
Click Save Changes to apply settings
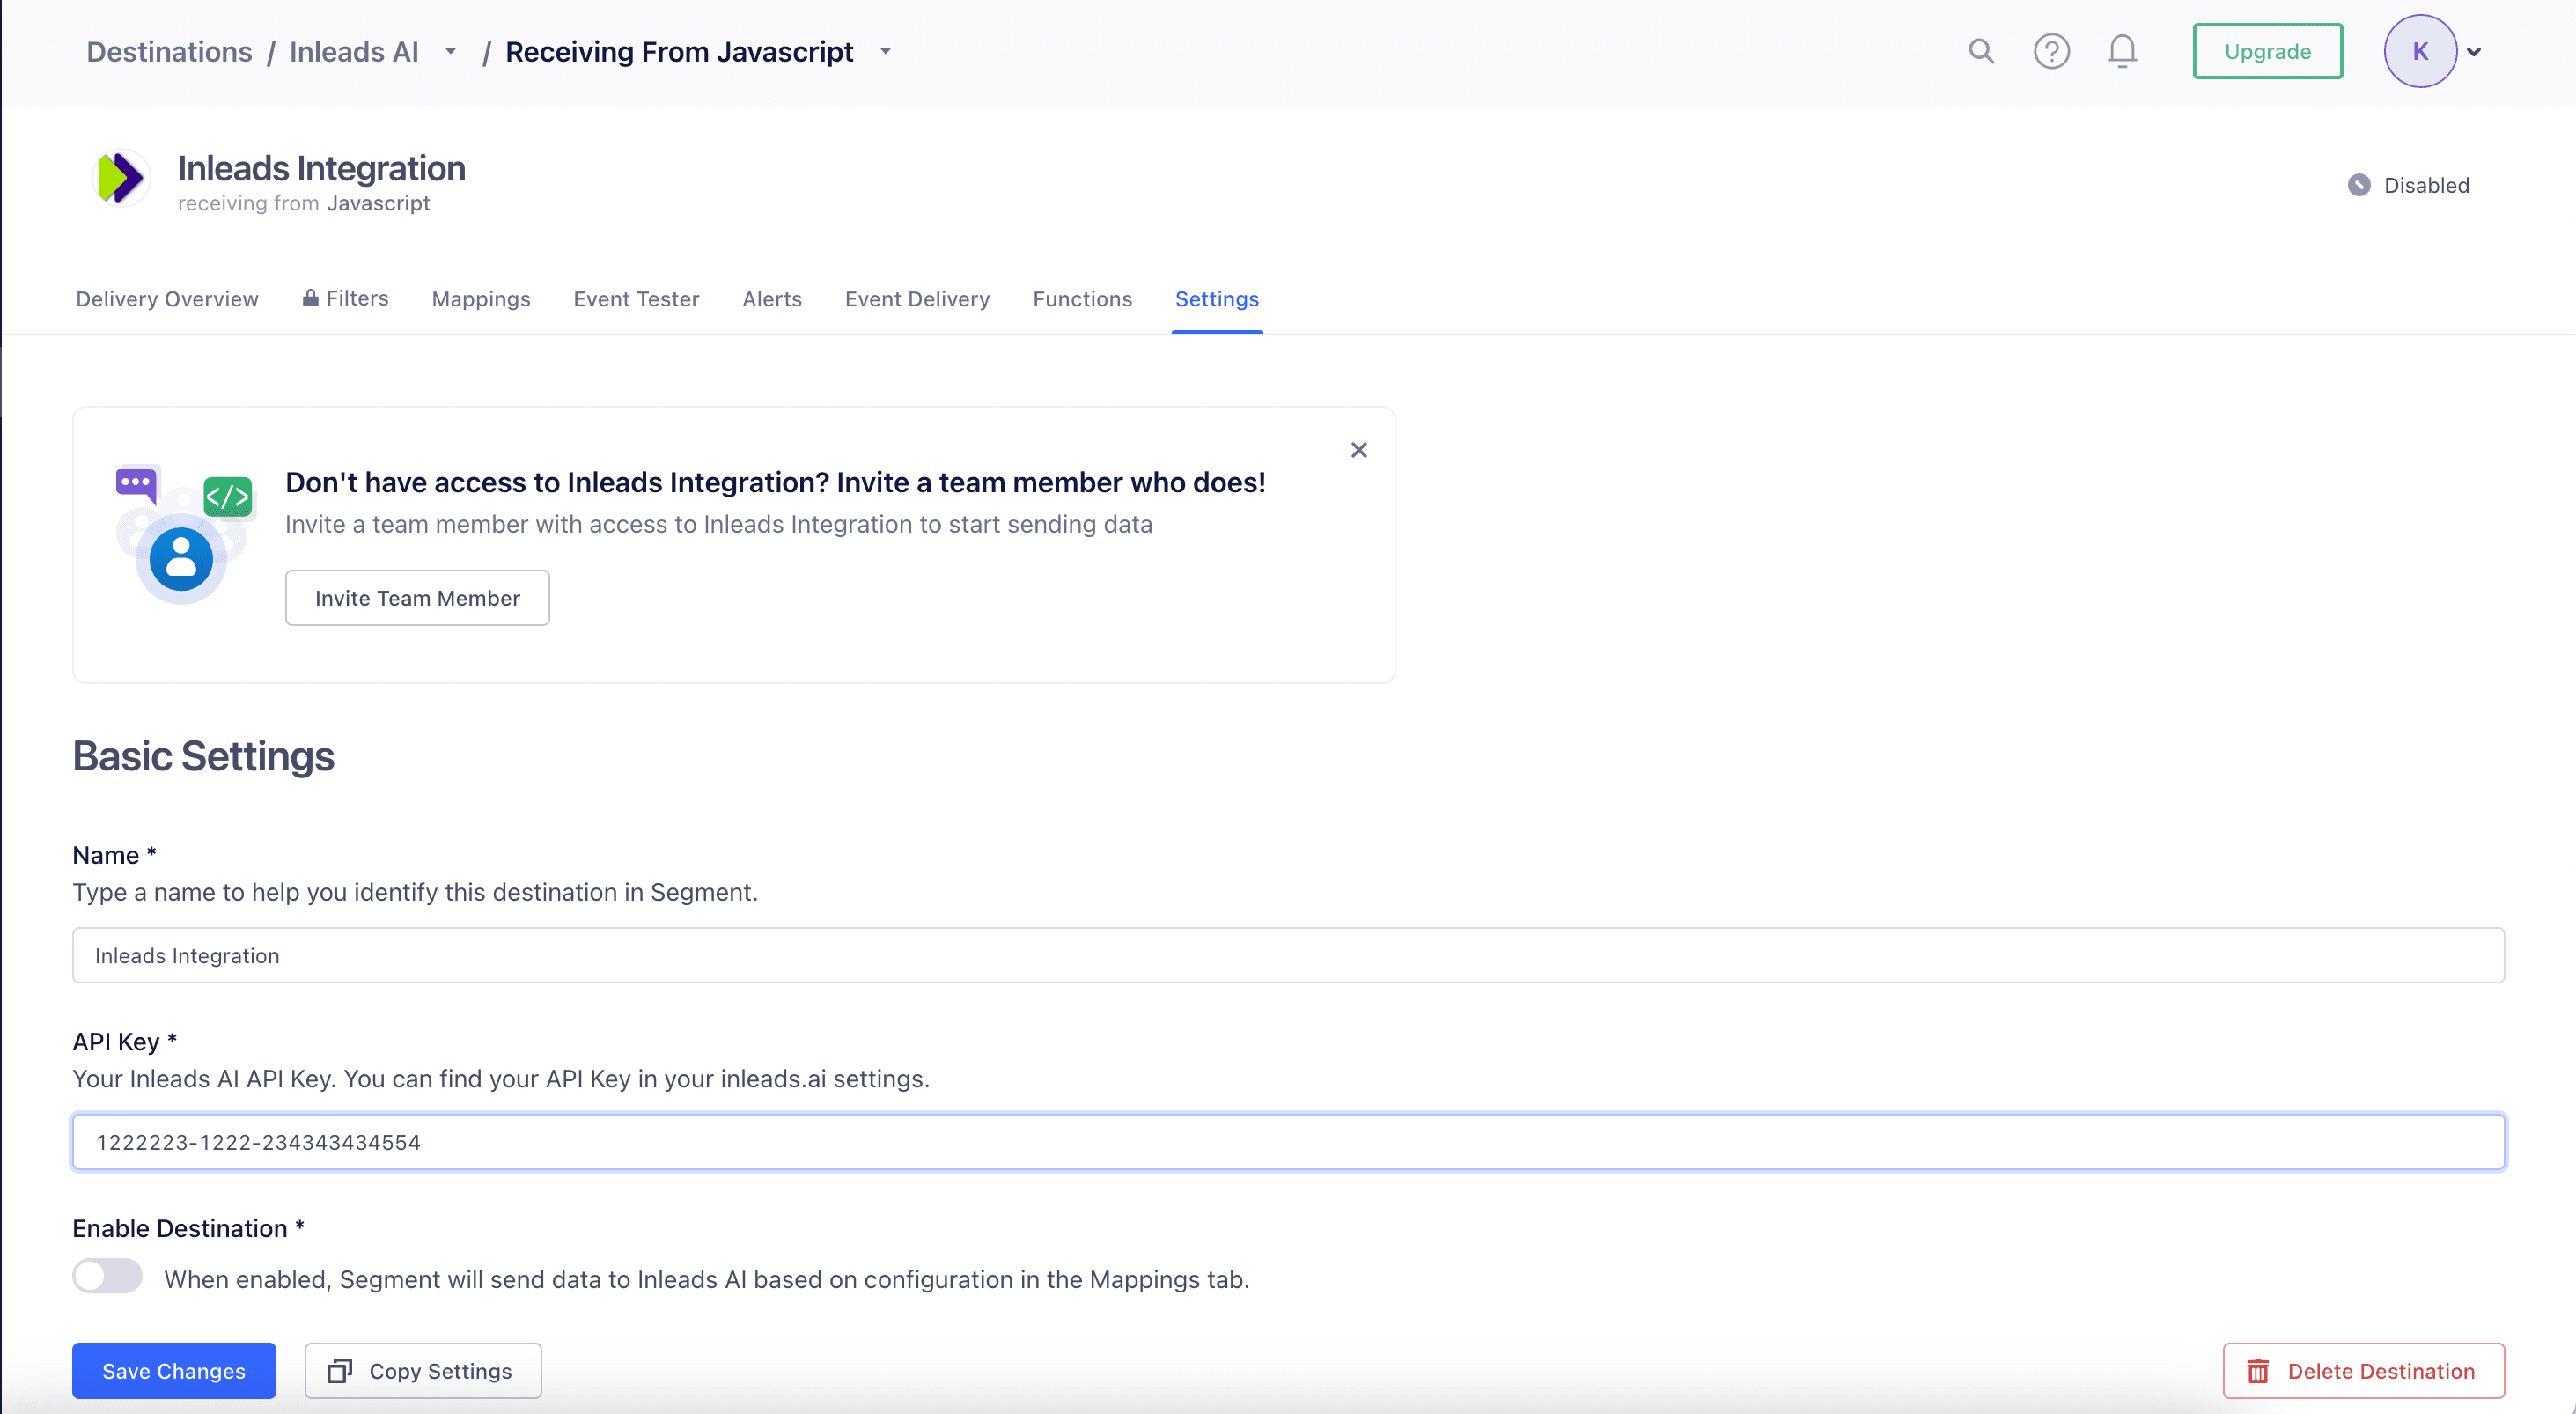point(174,1371)
